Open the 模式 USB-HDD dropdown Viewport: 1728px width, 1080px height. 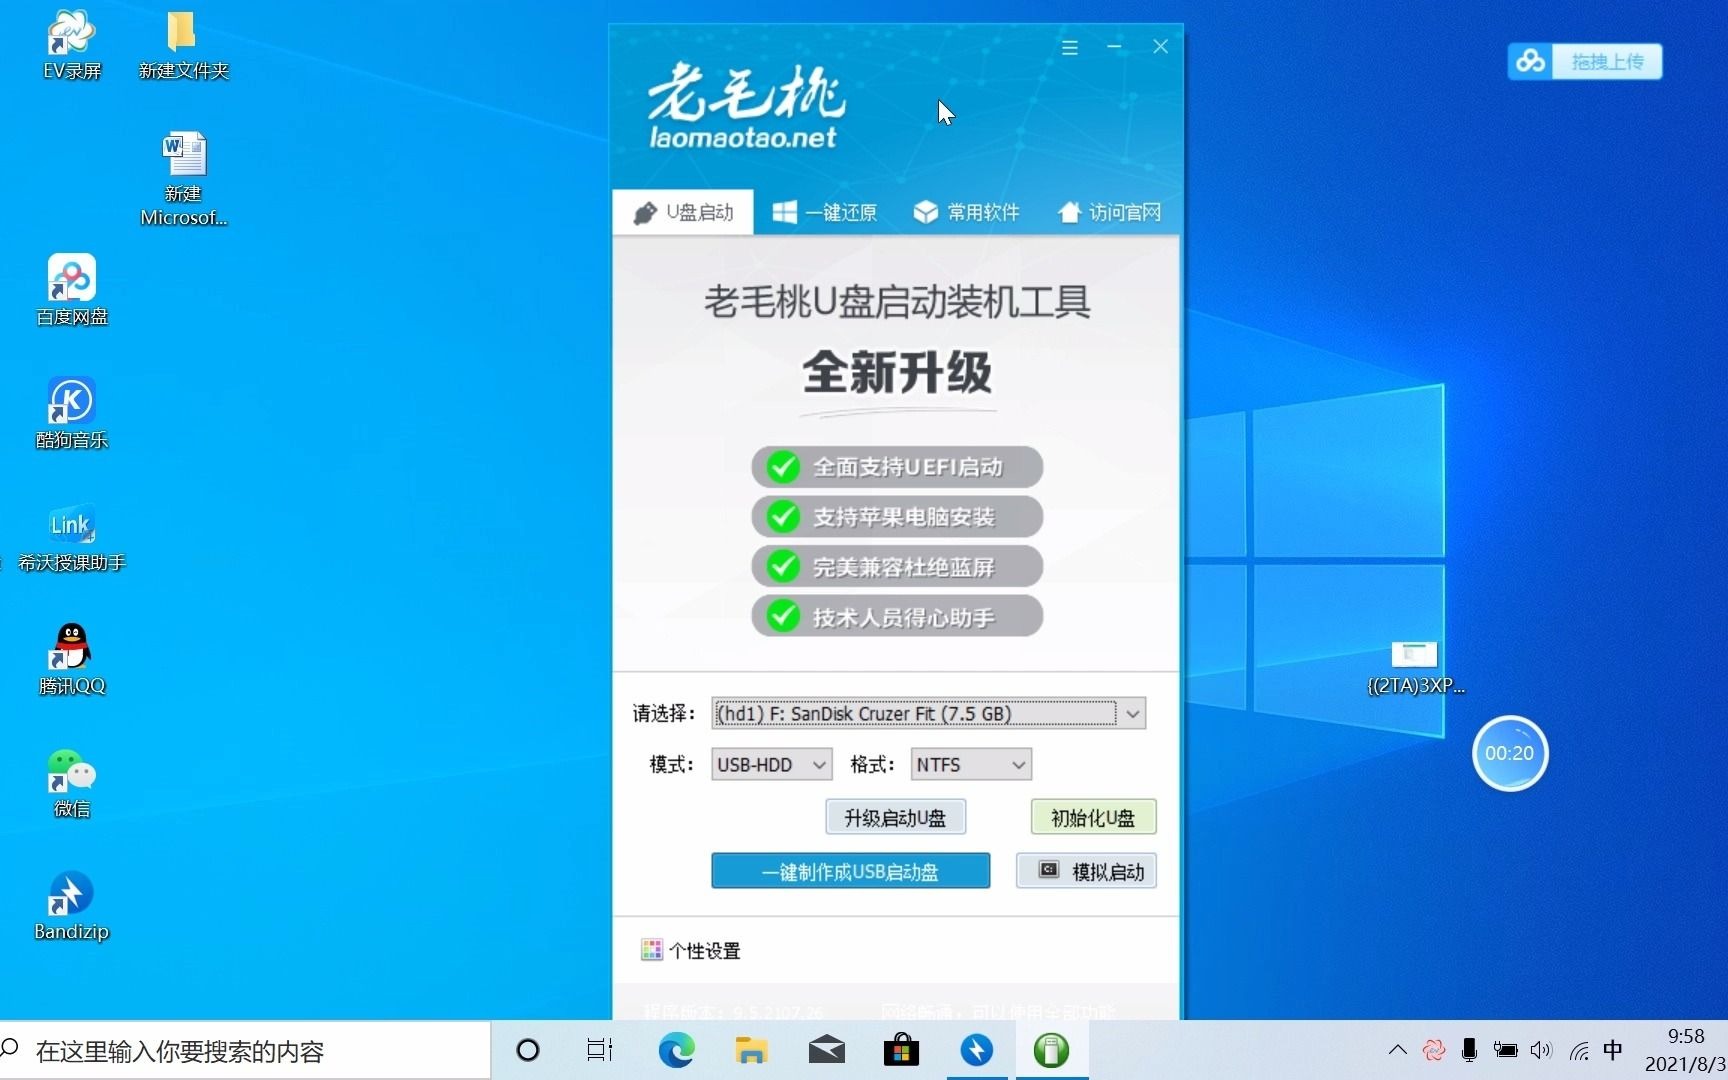[771, 764]
